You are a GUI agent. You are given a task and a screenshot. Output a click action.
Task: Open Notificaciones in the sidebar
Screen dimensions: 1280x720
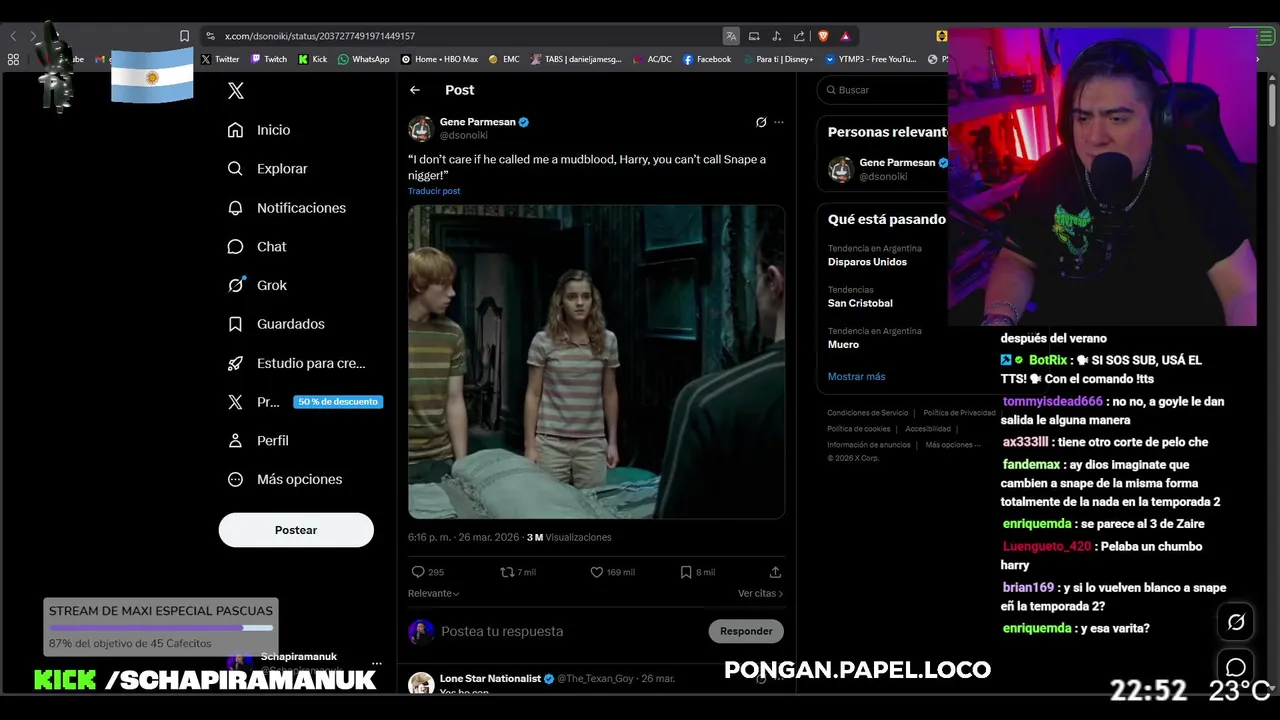point(286,208)
